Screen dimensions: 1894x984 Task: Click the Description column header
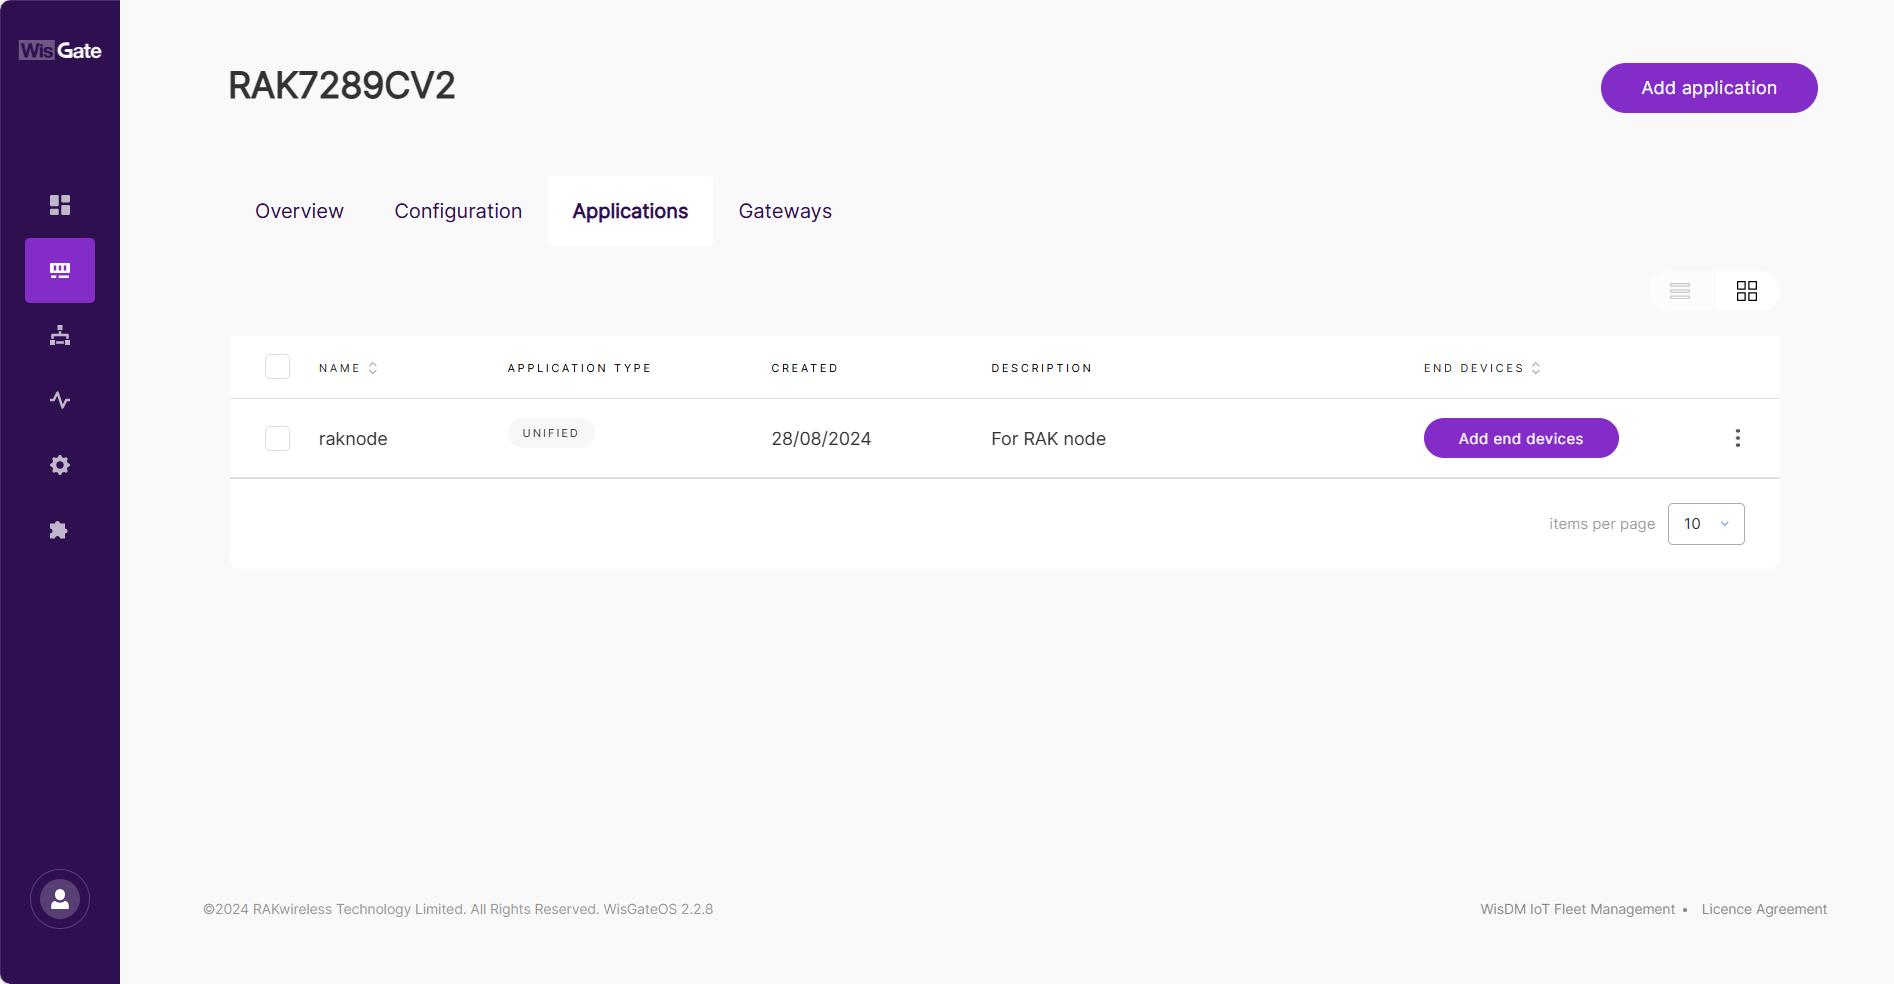[1041, 368]
